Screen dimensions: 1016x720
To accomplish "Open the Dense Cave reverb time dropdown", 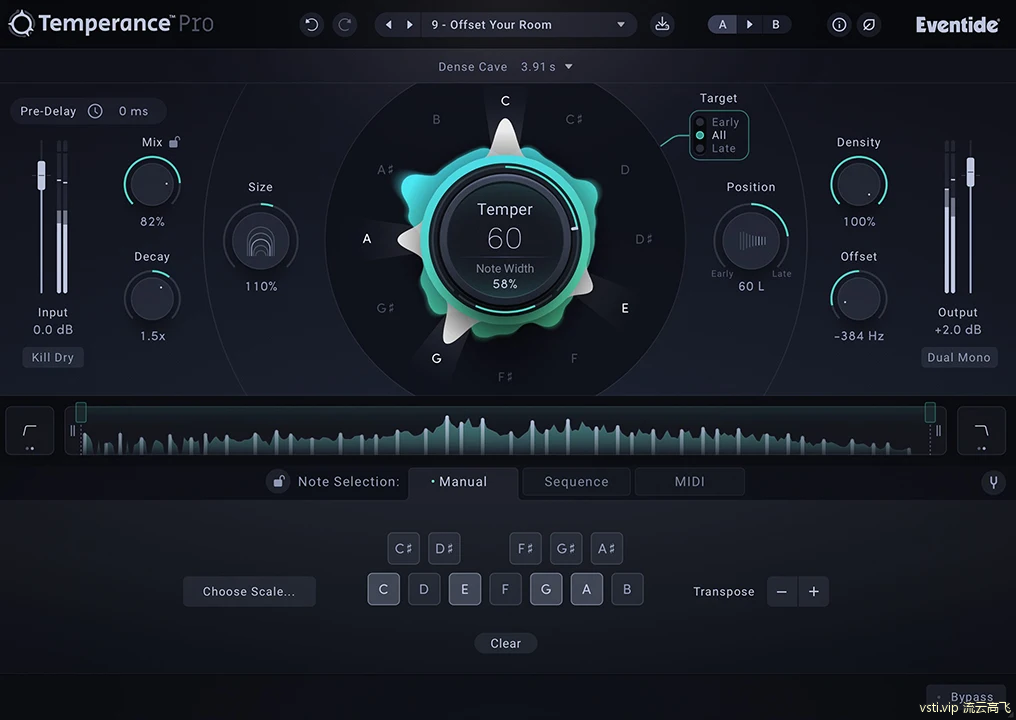I will [x=568, y=66].
